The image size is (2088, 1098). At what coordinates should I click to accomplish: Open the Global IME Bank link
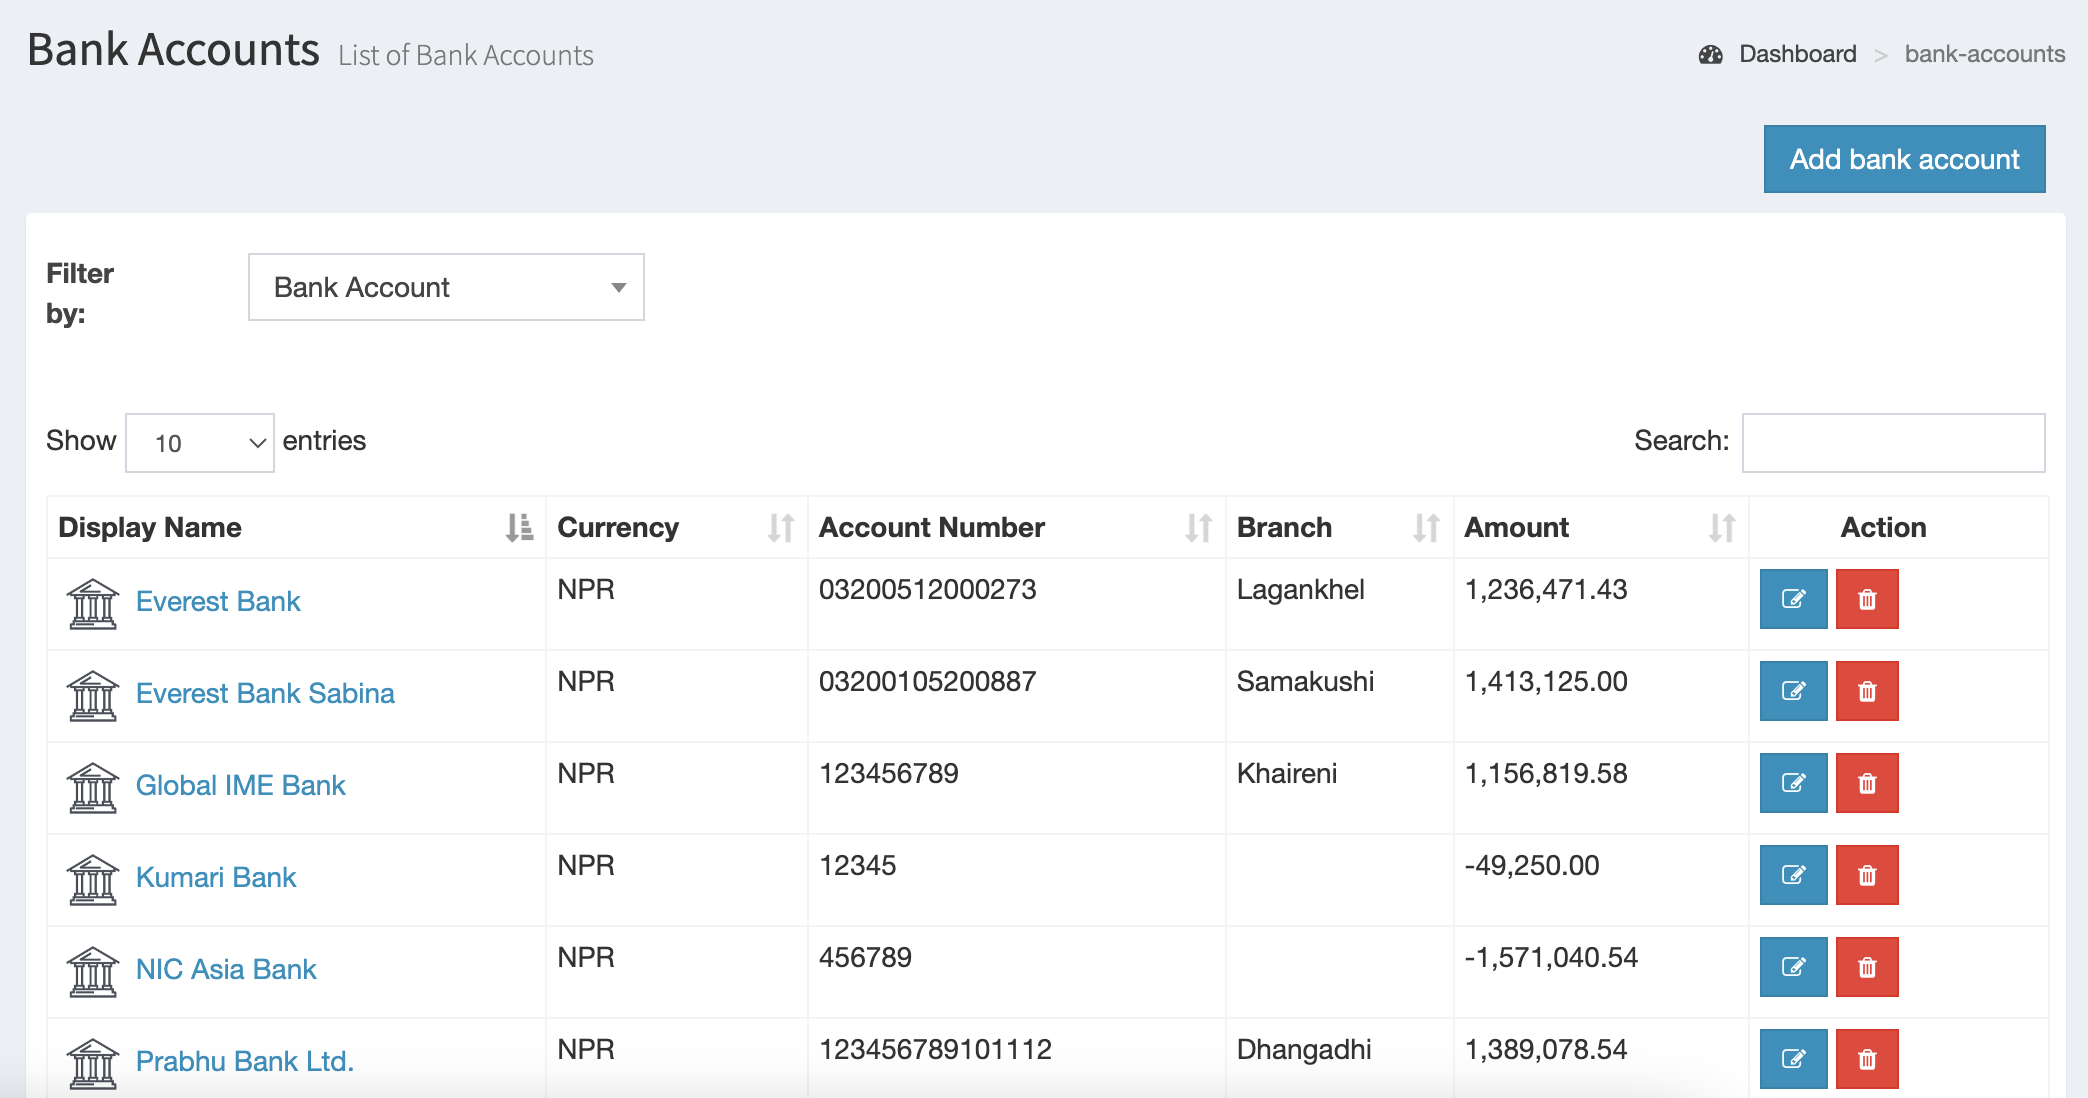pyautogui.click(x=240, y=785)
